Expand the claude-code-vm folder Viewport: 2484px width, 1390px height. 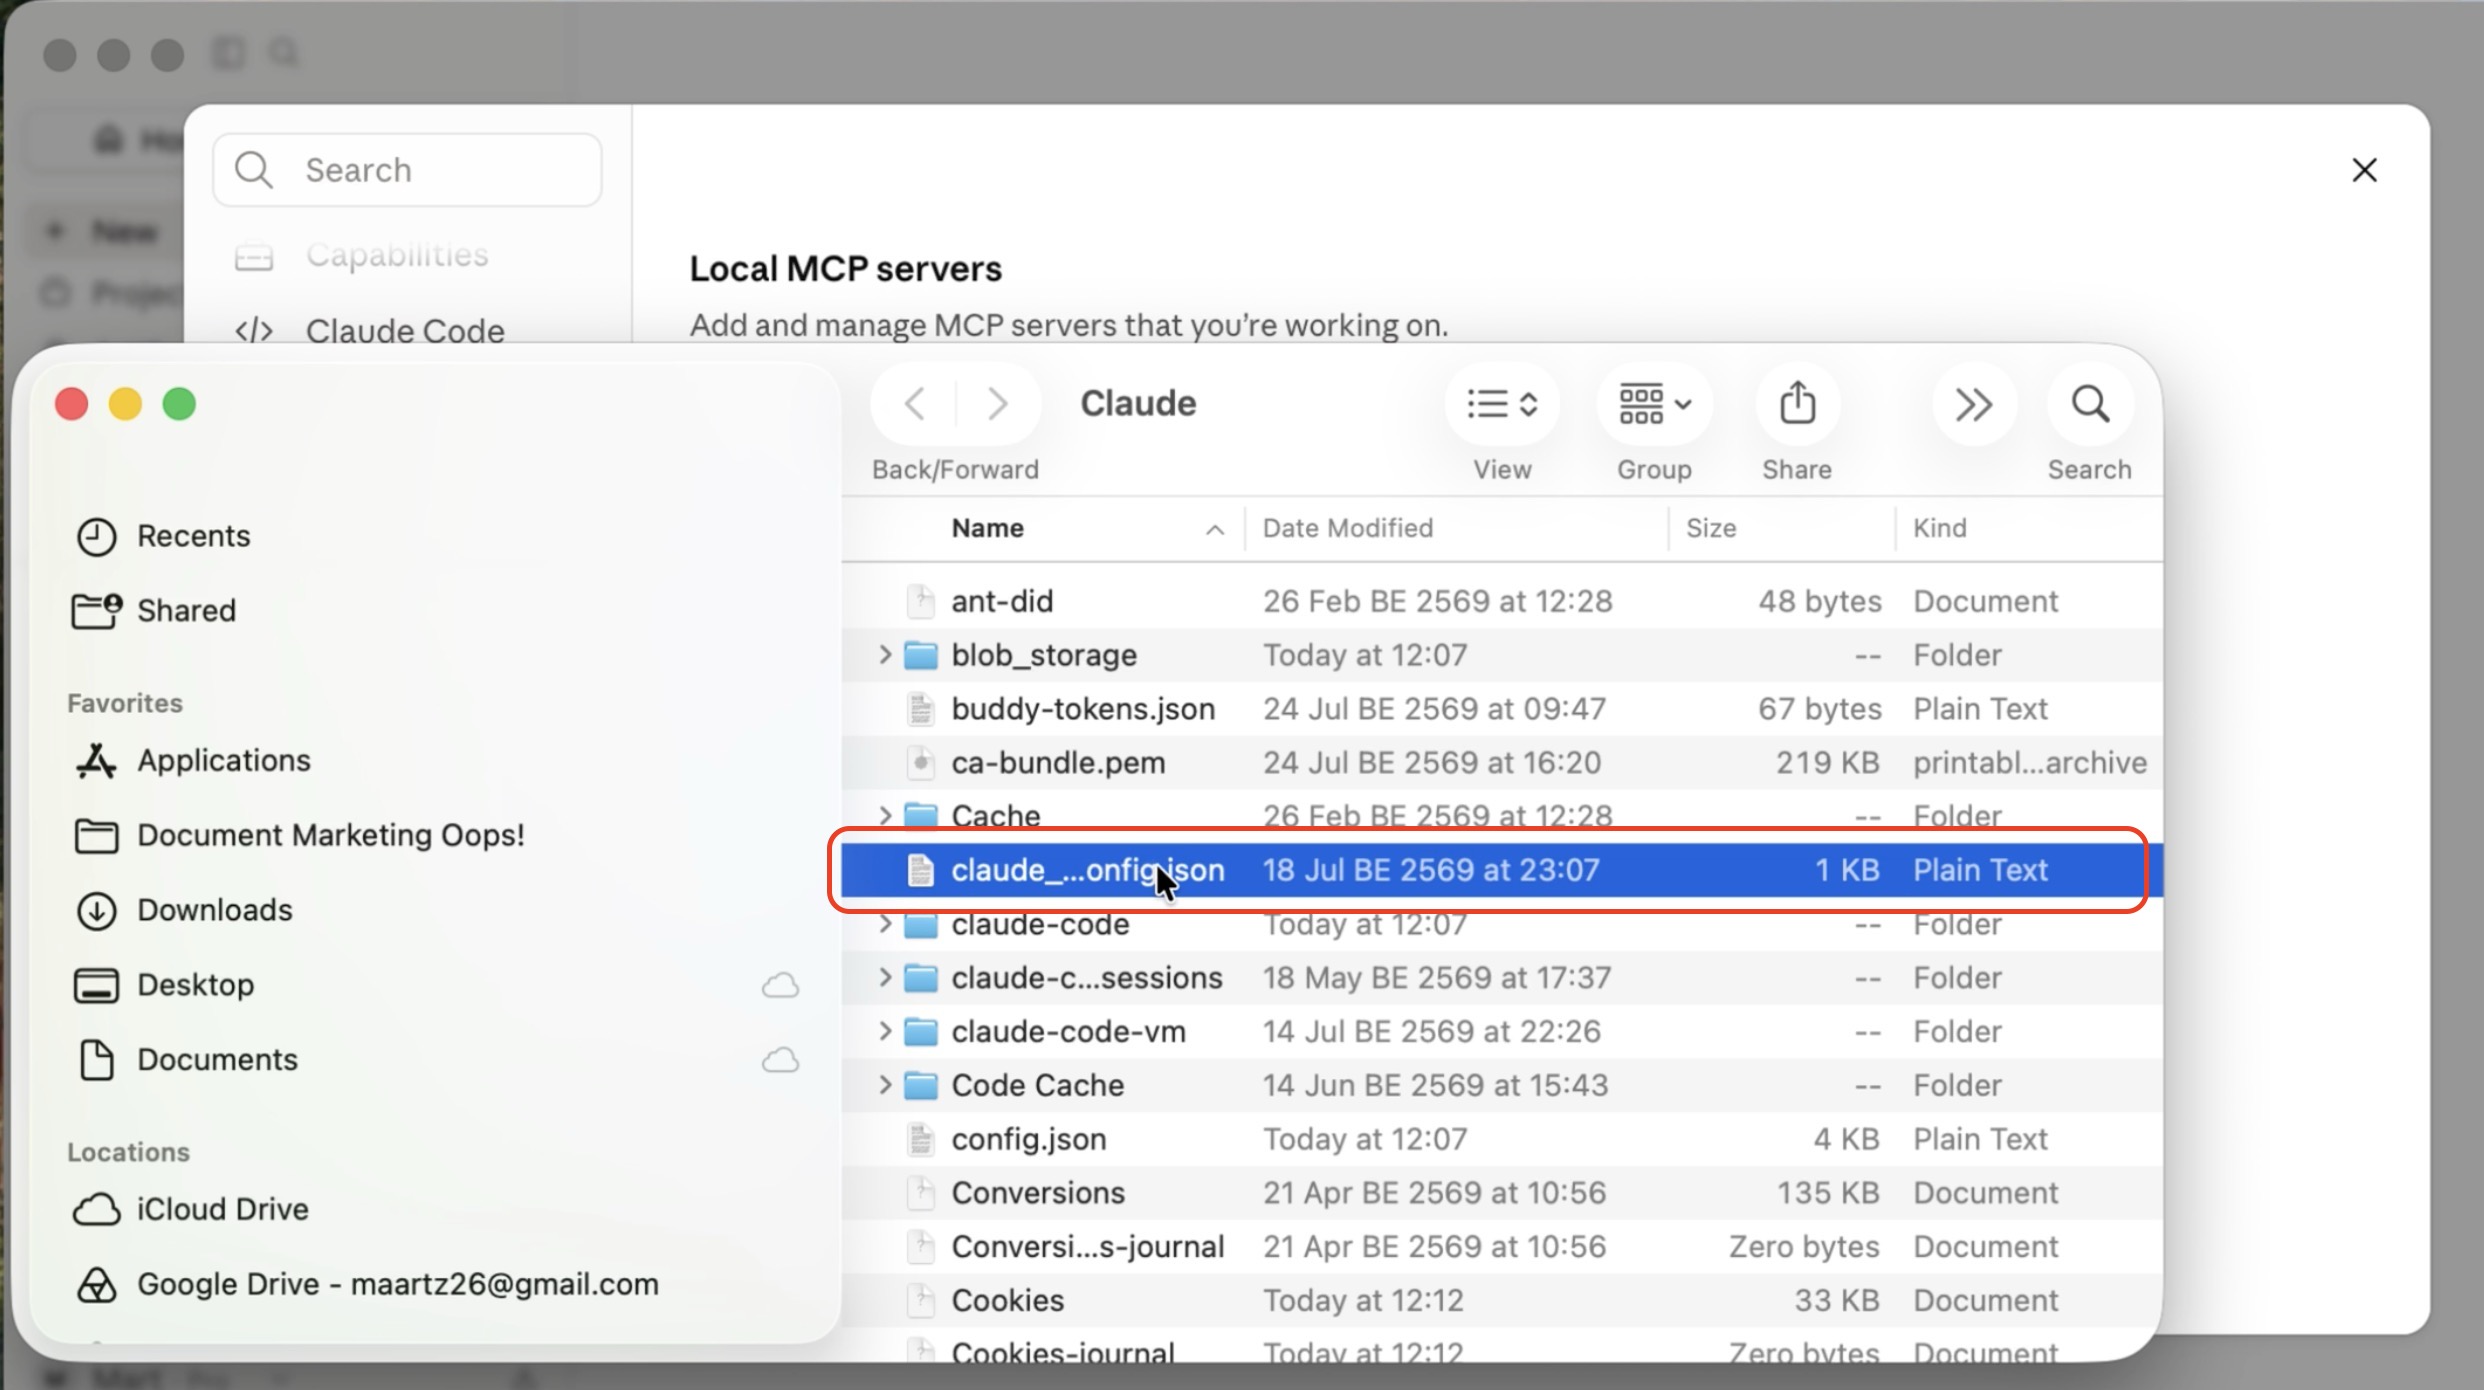[884, 1031]
